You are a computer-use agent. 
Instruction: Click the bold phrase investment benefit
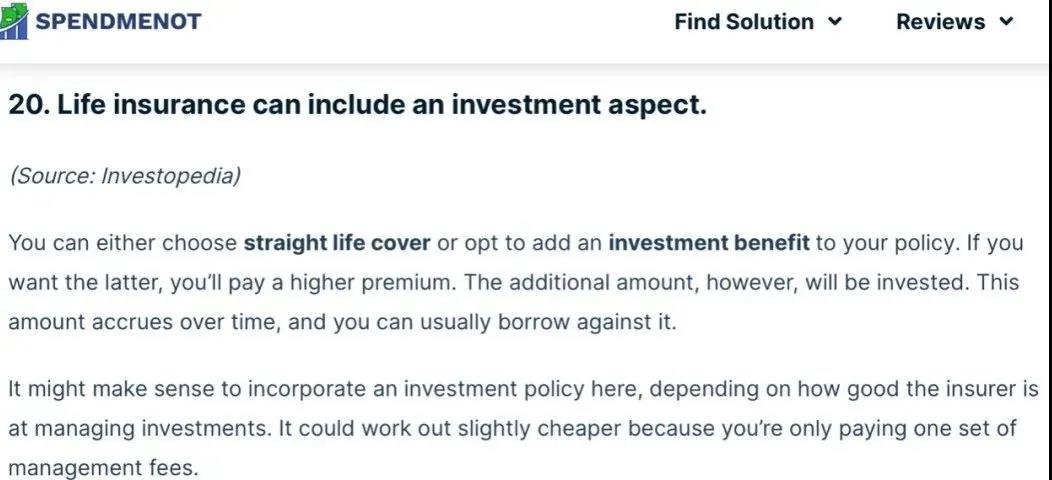[x=709, y=243]
